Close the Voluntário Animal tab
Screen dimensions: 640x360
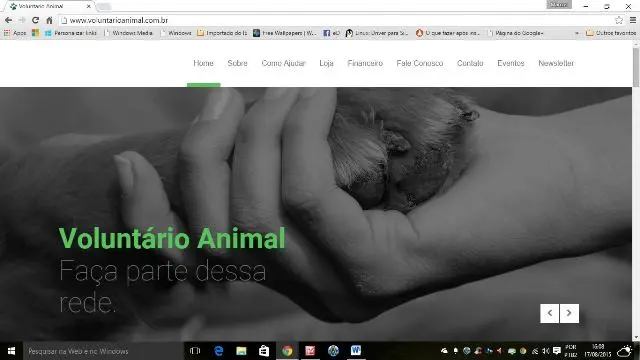tap(89, 6)
